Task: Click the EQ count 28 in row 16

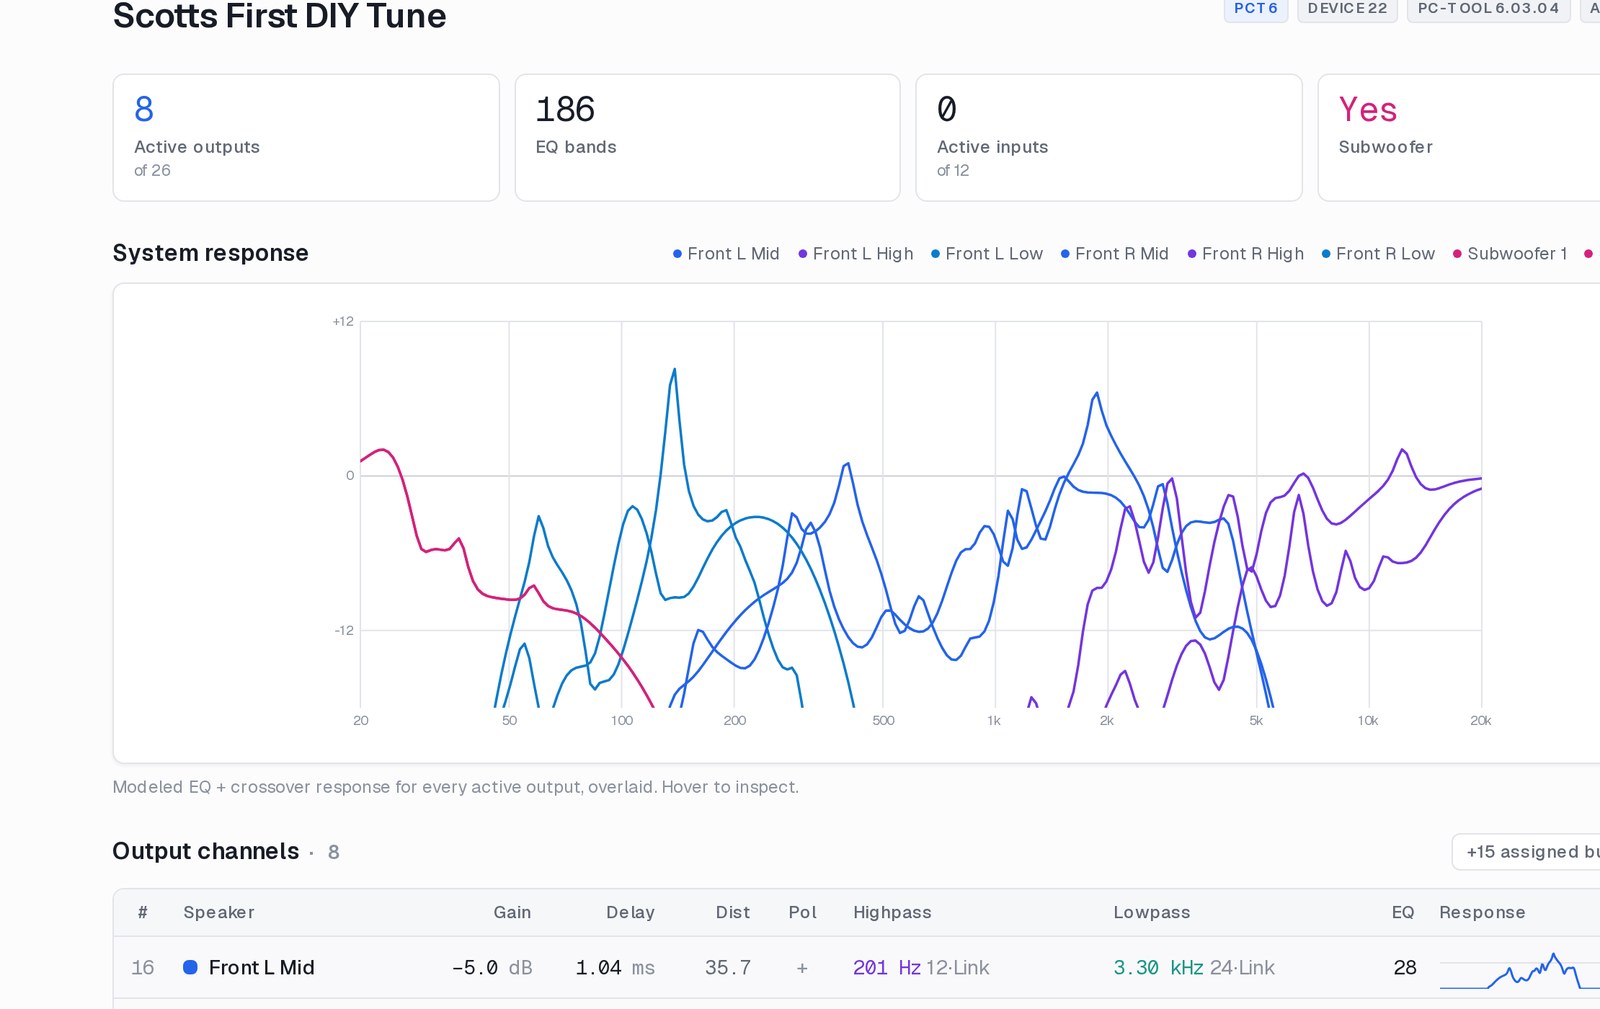Action: 1405,967
